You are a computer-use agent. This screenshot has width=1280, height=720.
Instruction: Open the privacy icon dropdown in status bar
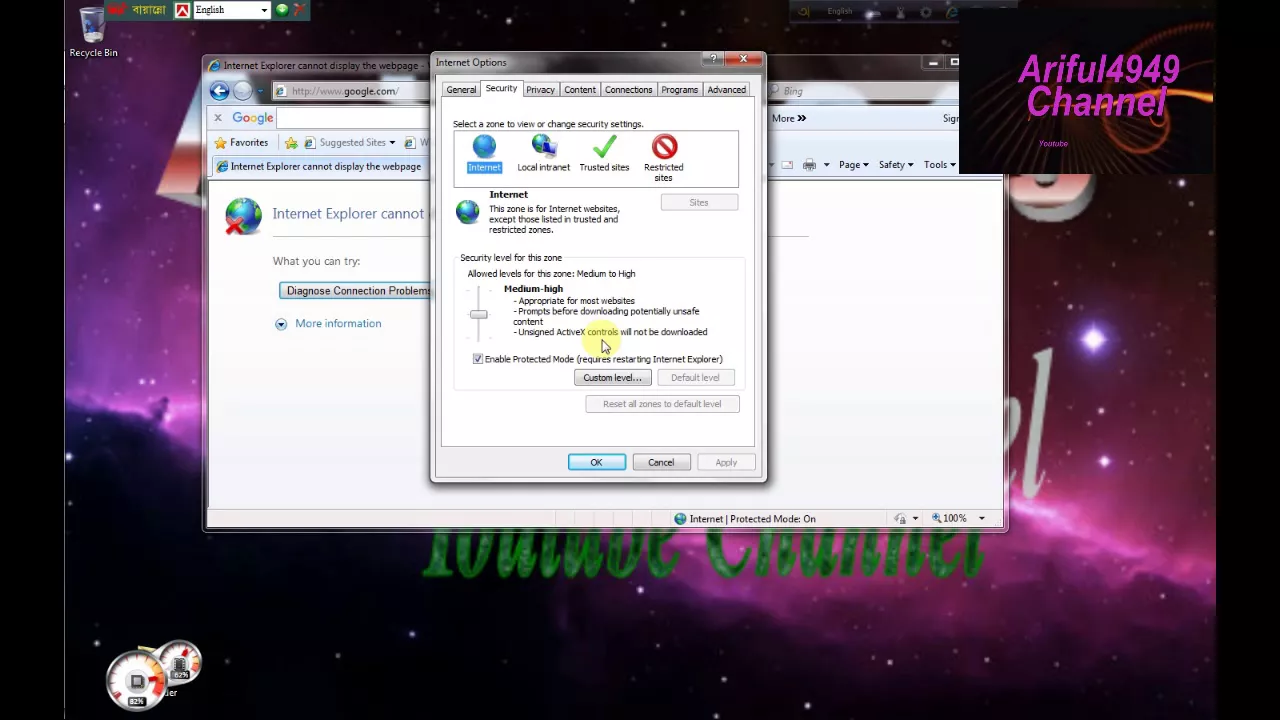pos(915,519)
